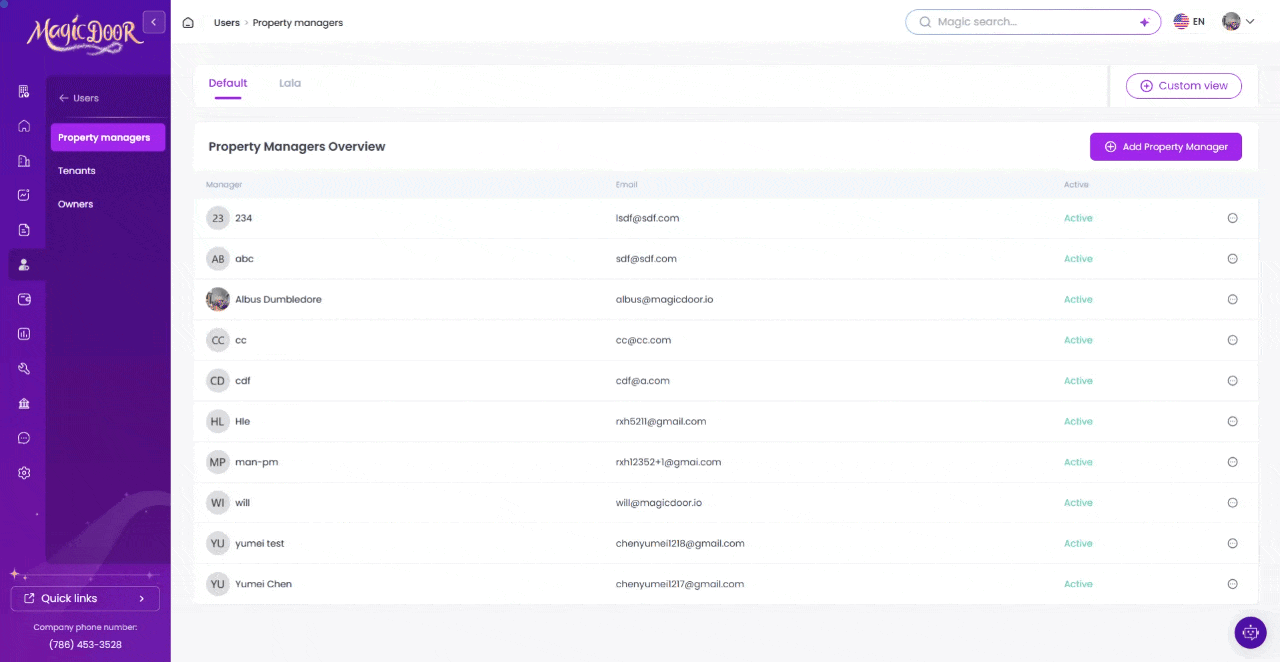Screen dimensions: 1280x662
Task: Switch to the Lala view tab
Action: 289,83
